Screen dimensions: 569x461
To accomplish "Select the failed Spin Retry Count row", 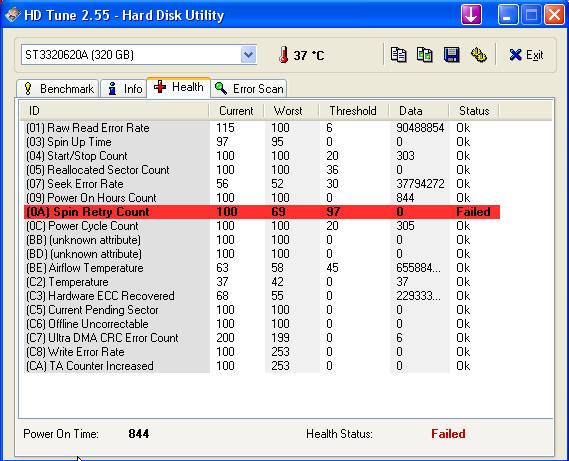I will pyautogui.click(x=262, y=212).
